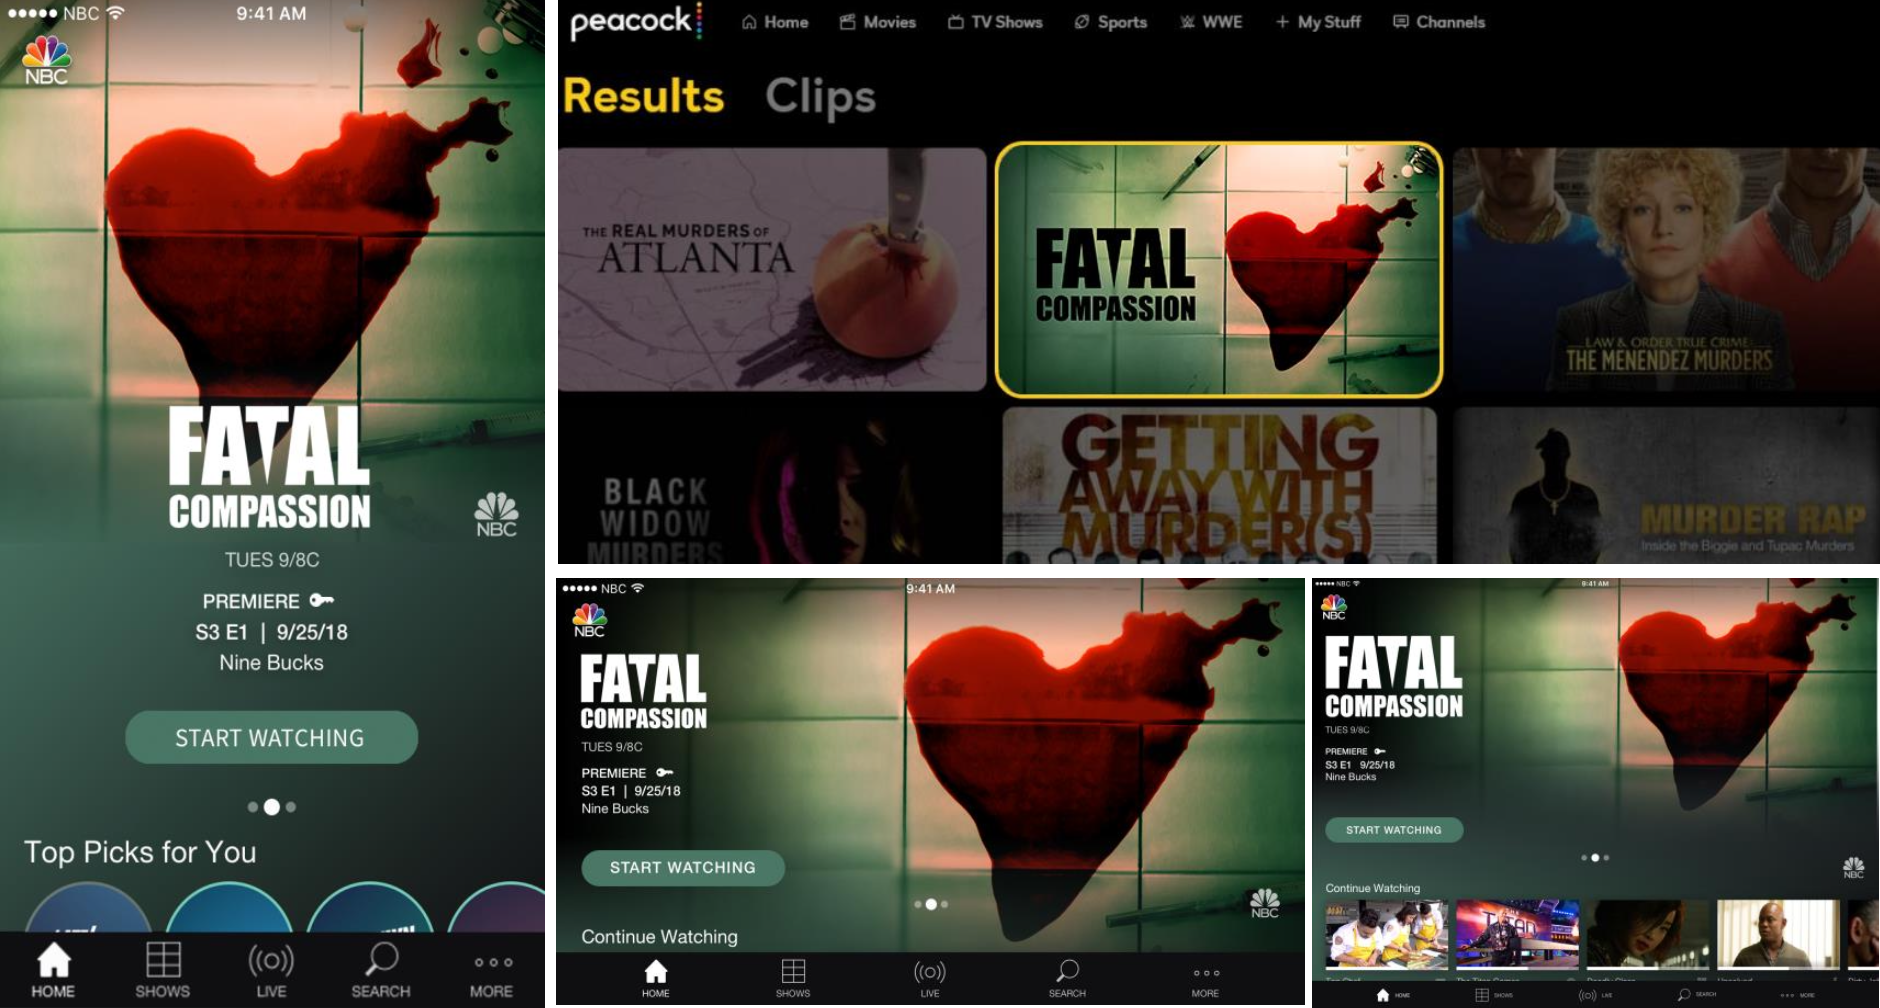Image resolution: width=1880 pixels, height=1008 pixels.
Task: Select the Black Widow Murders card
Action: click(772, 485)
